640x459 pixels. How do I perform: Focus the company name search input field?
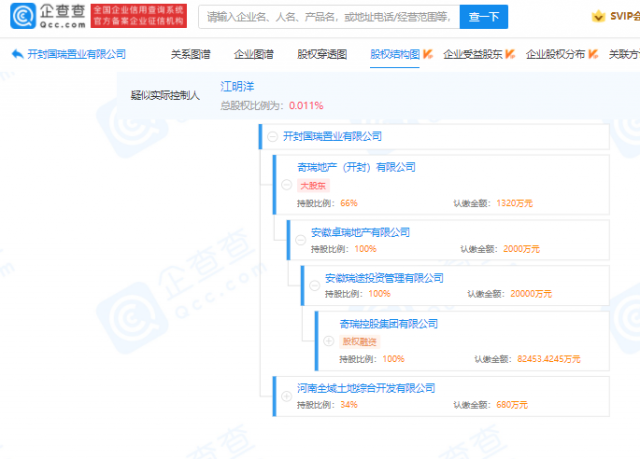[329, 17]
